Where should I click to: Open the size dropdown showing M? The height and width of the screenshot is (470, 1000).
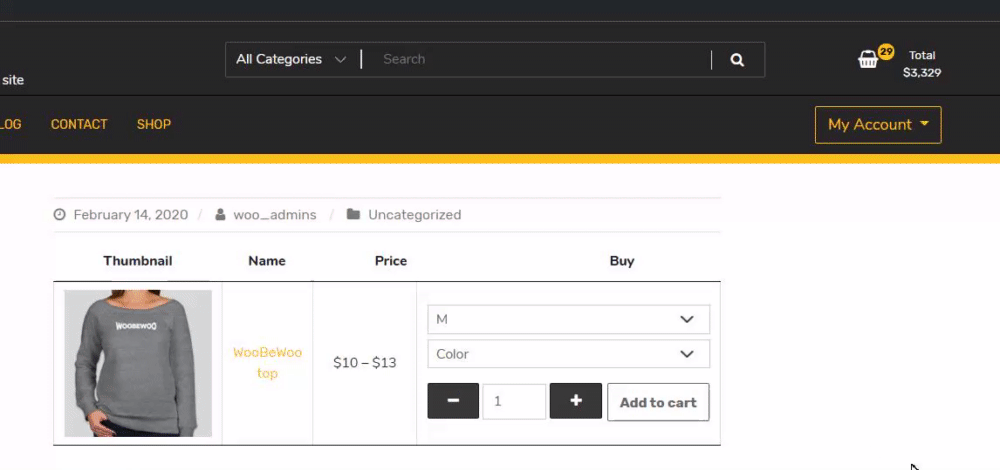[568, 320]
